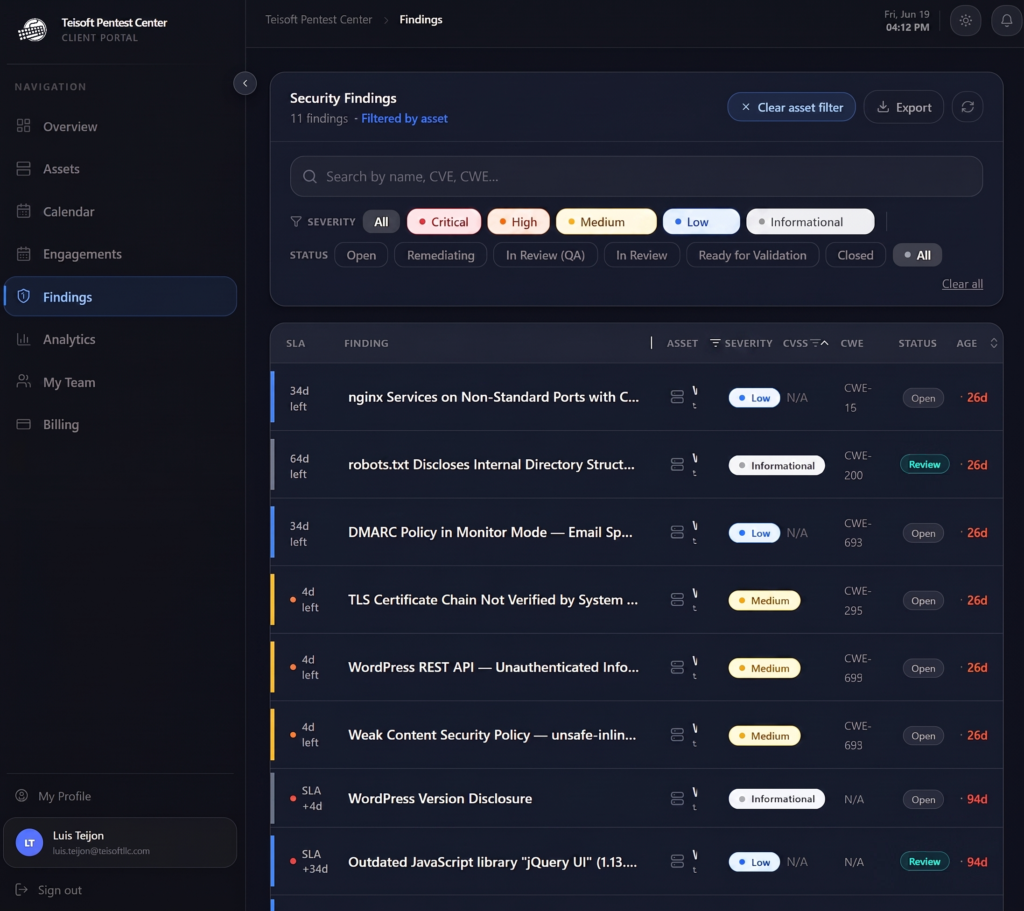This screenshot has width=1024, height=911.
Task: Clear the asset filter
Action: [792, 107]
